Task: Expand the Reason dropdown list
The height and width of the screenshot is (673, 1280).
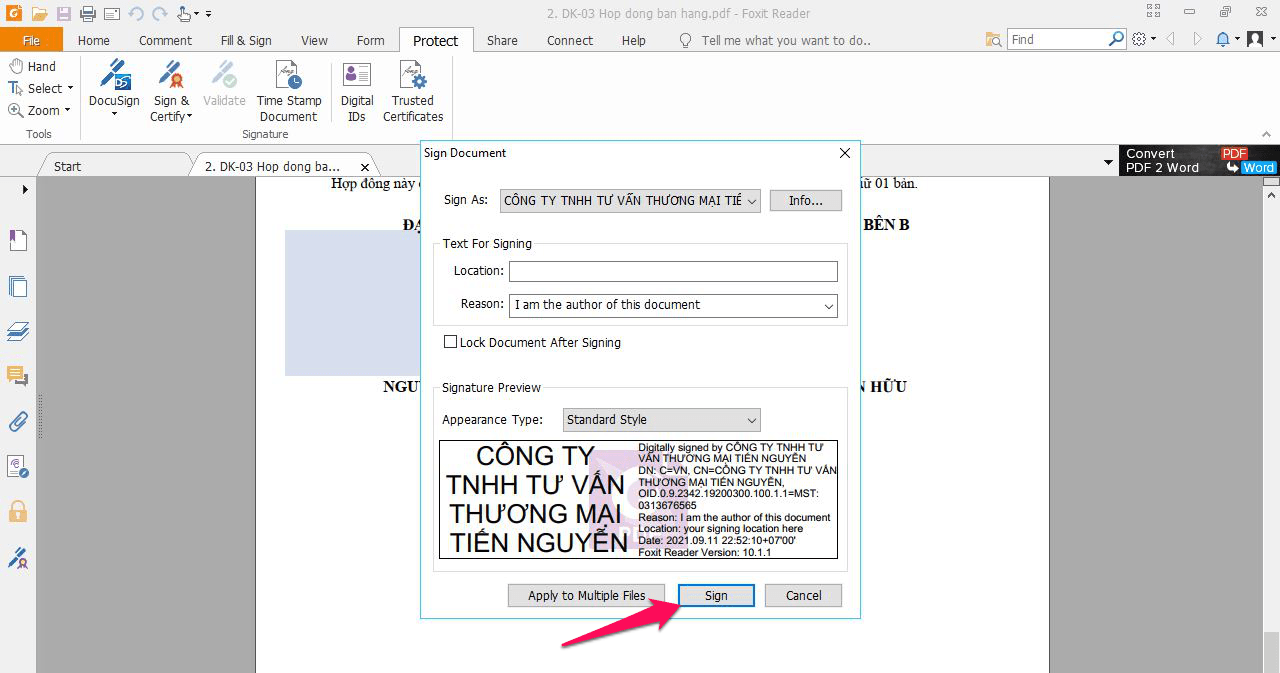Action: 827,305
